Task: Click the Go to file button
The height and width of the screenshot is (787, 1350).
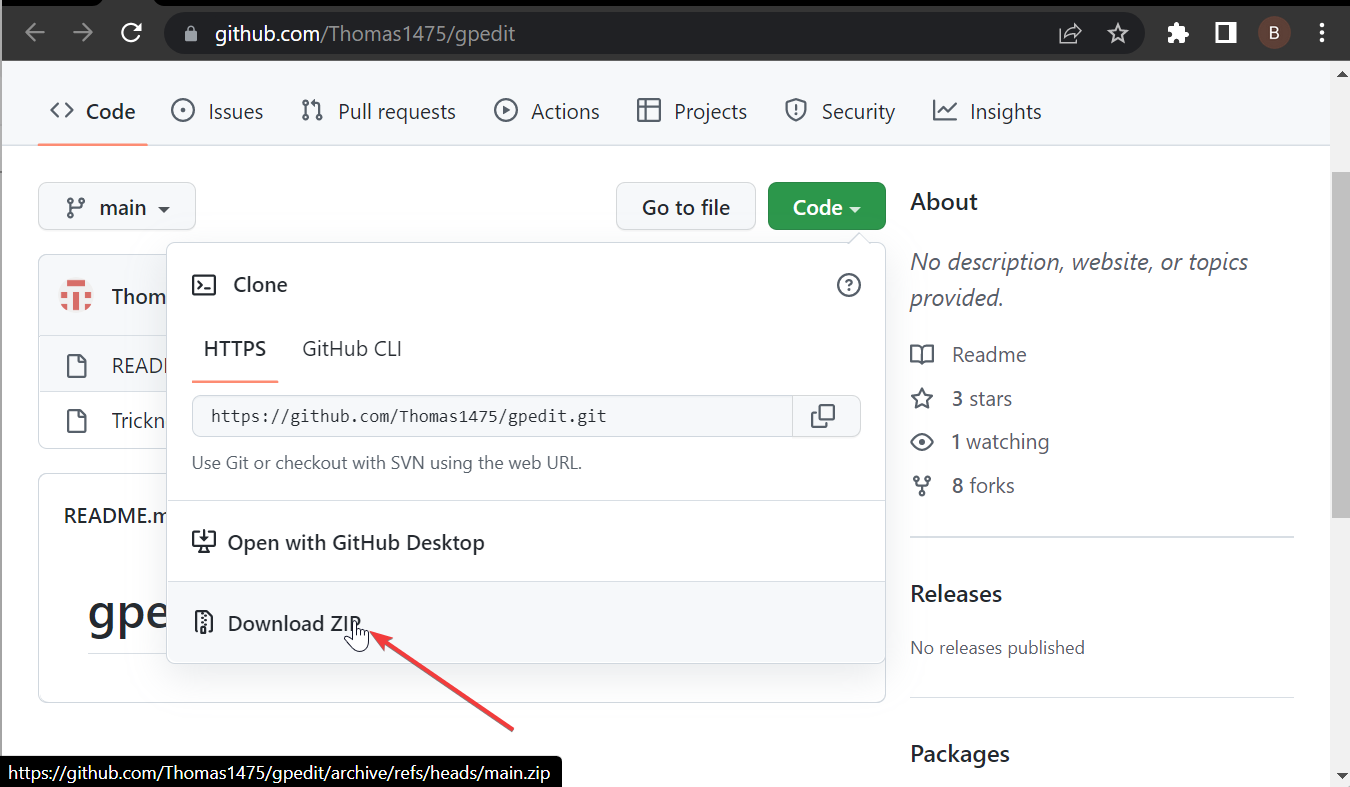Action: 686,207
